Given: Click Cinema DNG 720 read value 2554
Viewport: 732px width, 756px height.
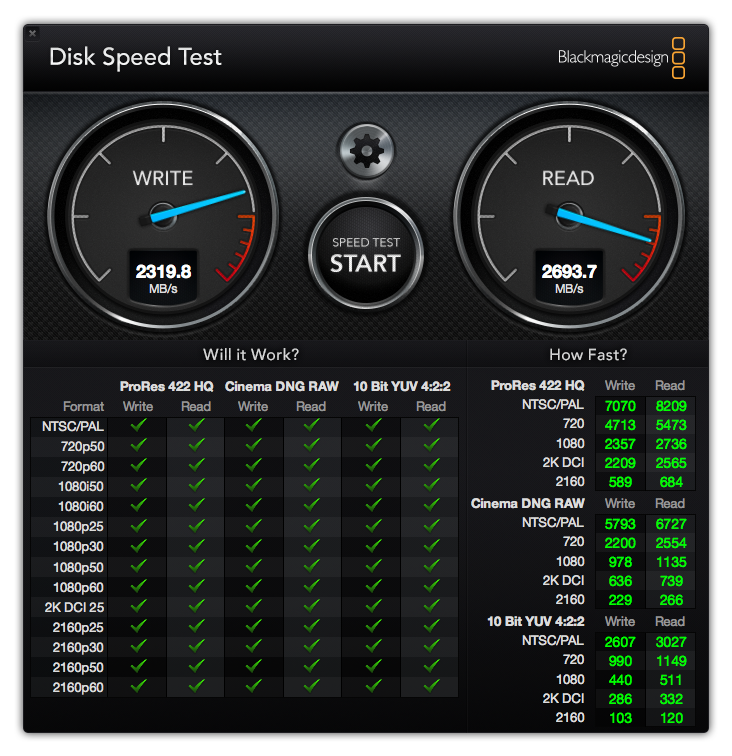Looking at the screenshot, I should [x=671, y=543].
